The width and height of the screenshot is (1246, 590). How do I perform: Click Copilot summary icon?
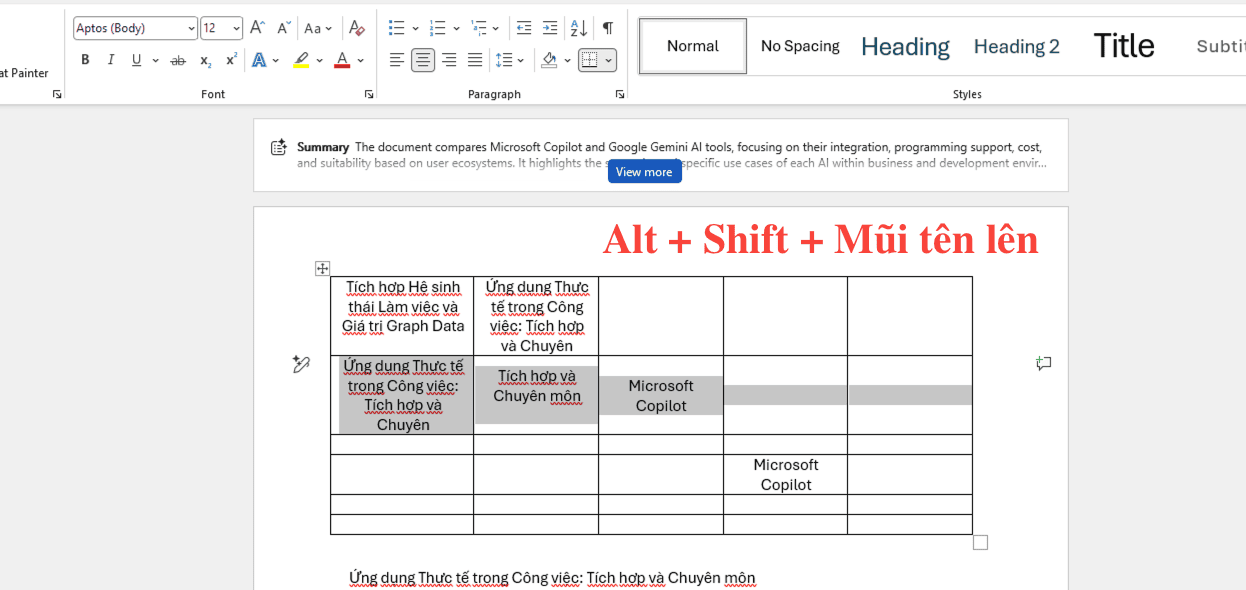coord(279,147)
